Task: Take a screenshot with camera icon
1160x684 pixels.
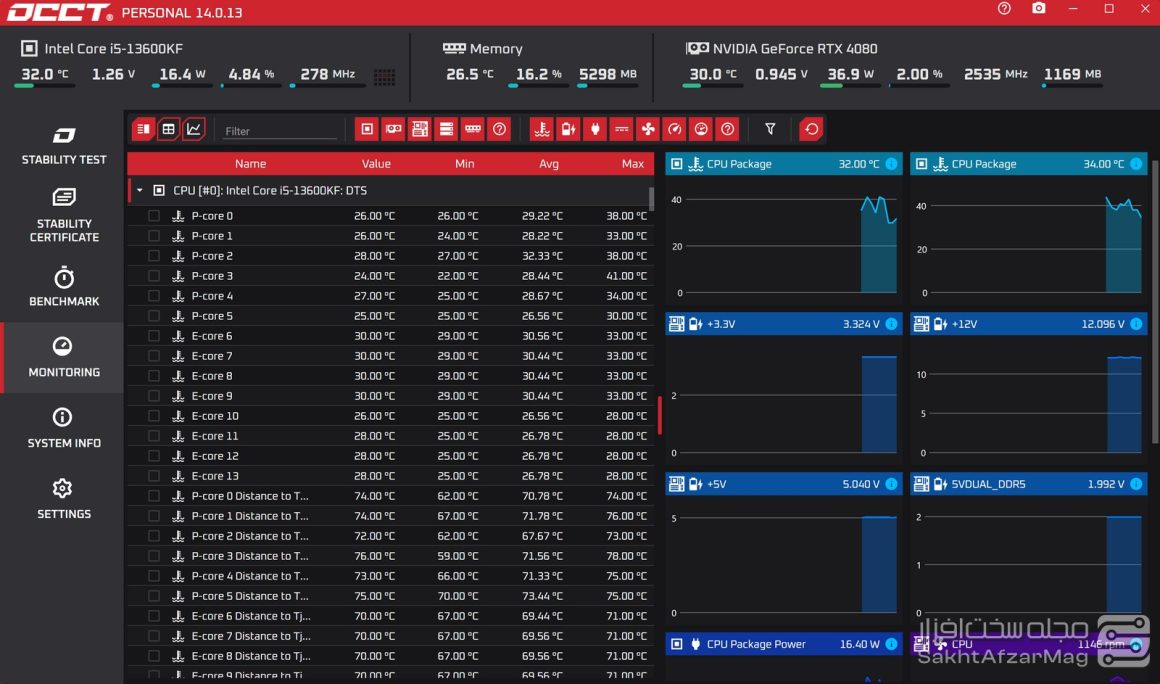Action: tap(1039, 9)
